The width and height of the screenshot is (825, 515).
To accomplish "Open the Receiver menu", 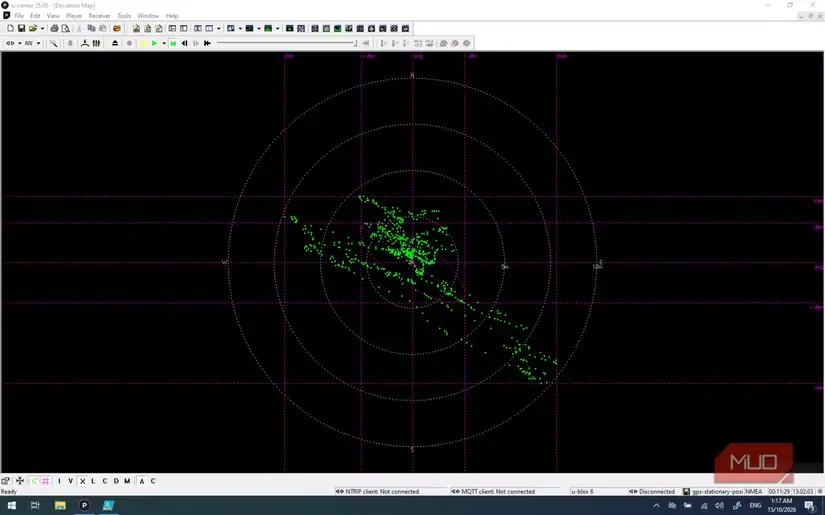I will tap(99, 16).
